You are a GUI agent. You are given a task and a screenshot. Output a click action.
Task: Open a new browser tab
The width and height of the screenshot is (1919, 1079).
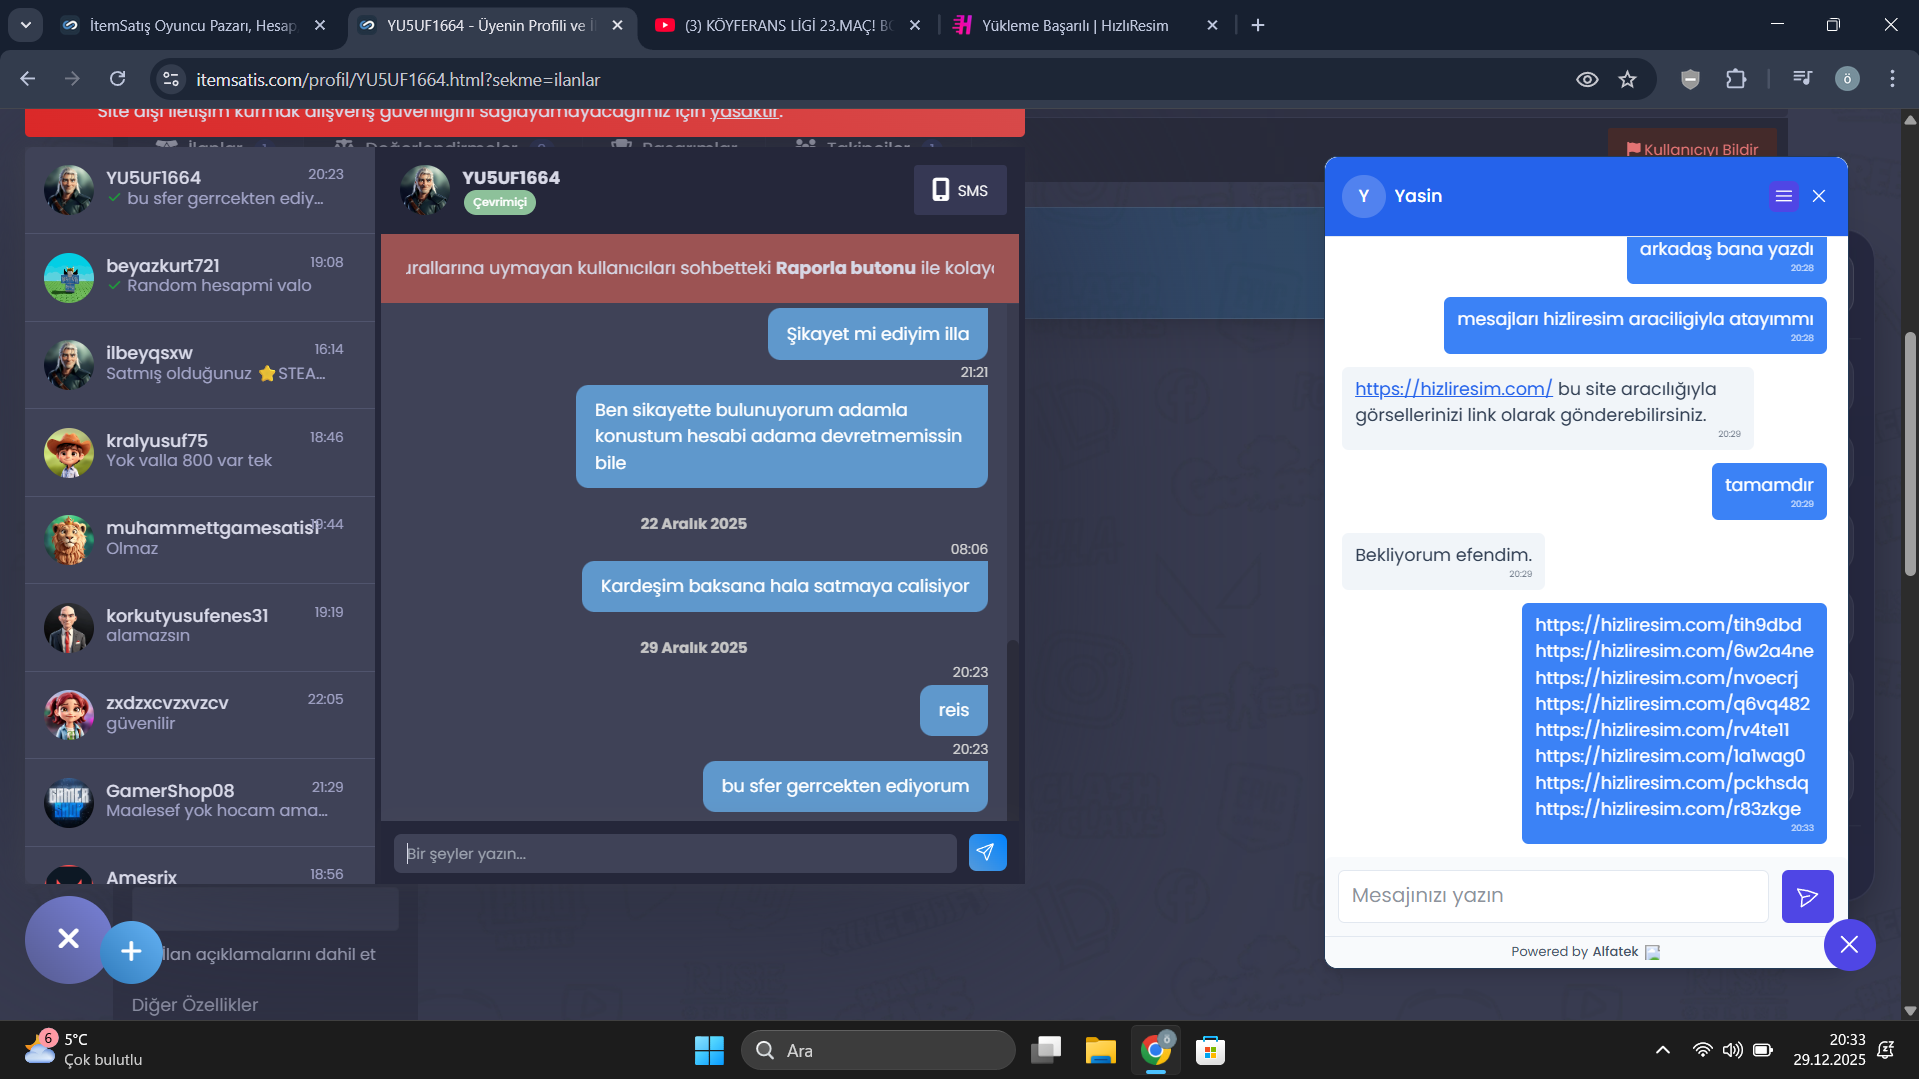click(x=1258, y=25)
